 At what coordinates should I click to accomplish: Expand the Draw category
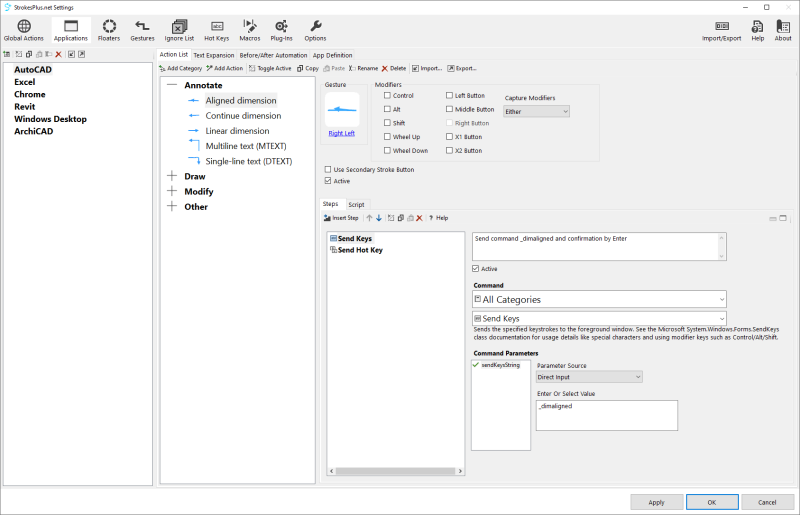(x=172, y=176)
